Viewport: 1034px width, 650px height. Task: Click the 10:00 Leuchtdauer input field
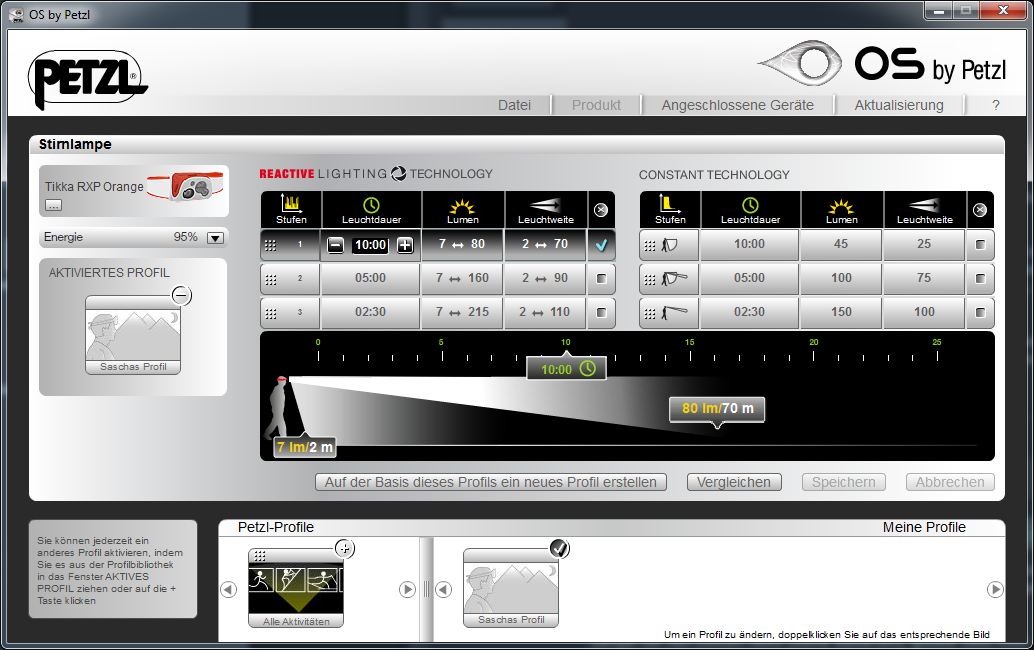pyautogui.click(x=371, y=245)
